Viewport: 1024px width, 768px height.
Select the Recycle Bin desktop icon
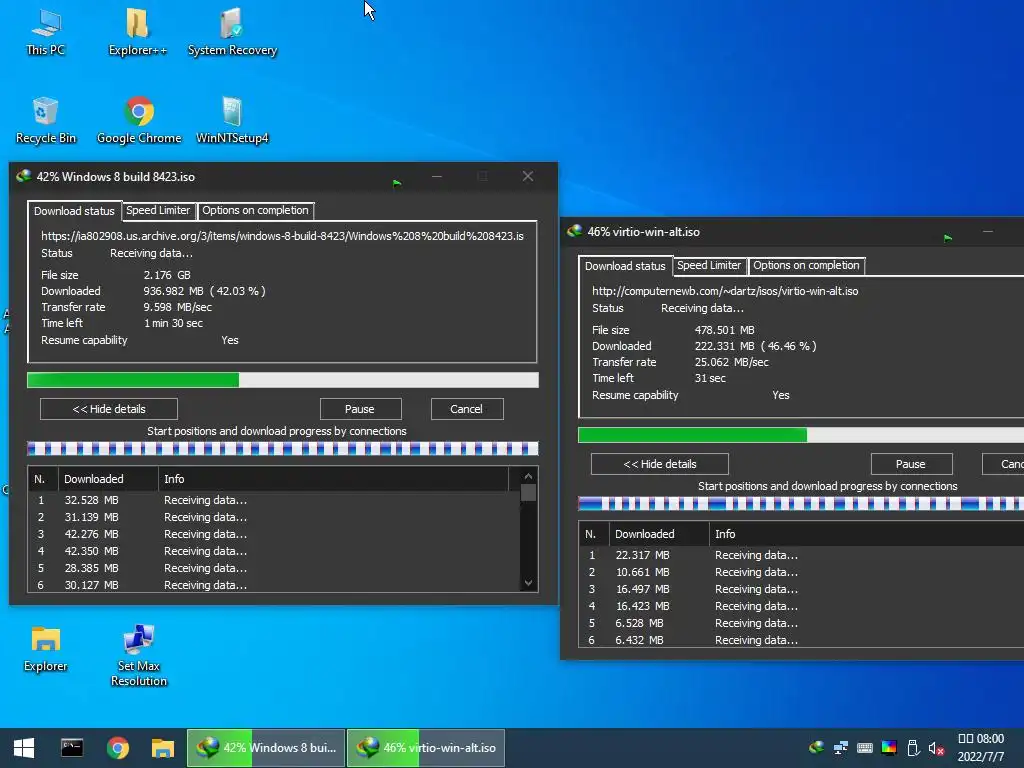coord(46,121)
